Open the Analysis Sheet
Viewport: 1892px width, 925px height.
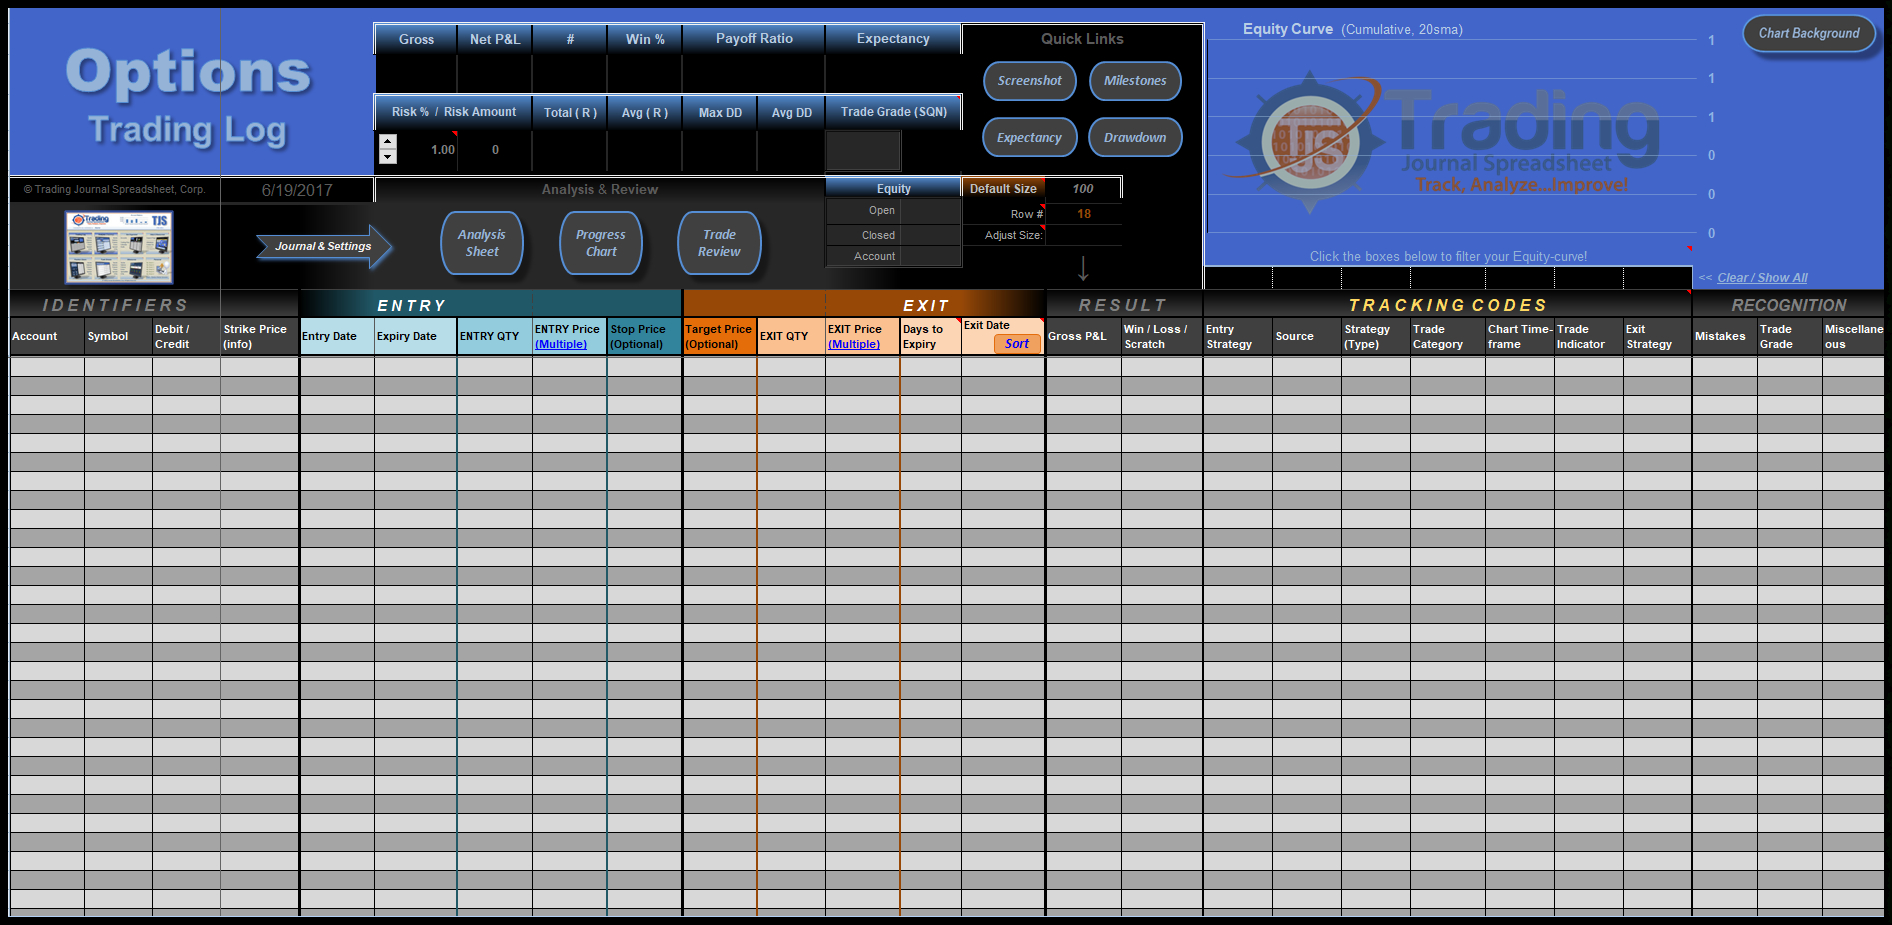click(482, 243)
